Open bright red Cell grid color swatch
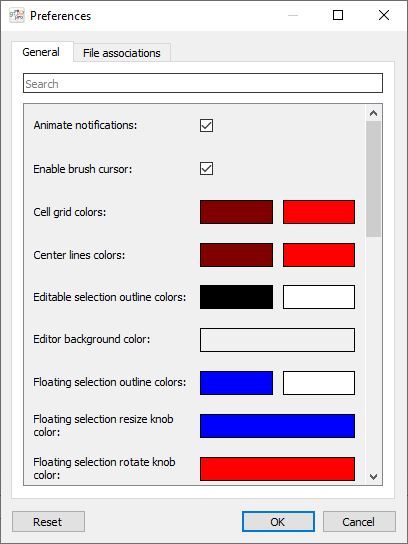408x544 pixels. tap(319, 212)
